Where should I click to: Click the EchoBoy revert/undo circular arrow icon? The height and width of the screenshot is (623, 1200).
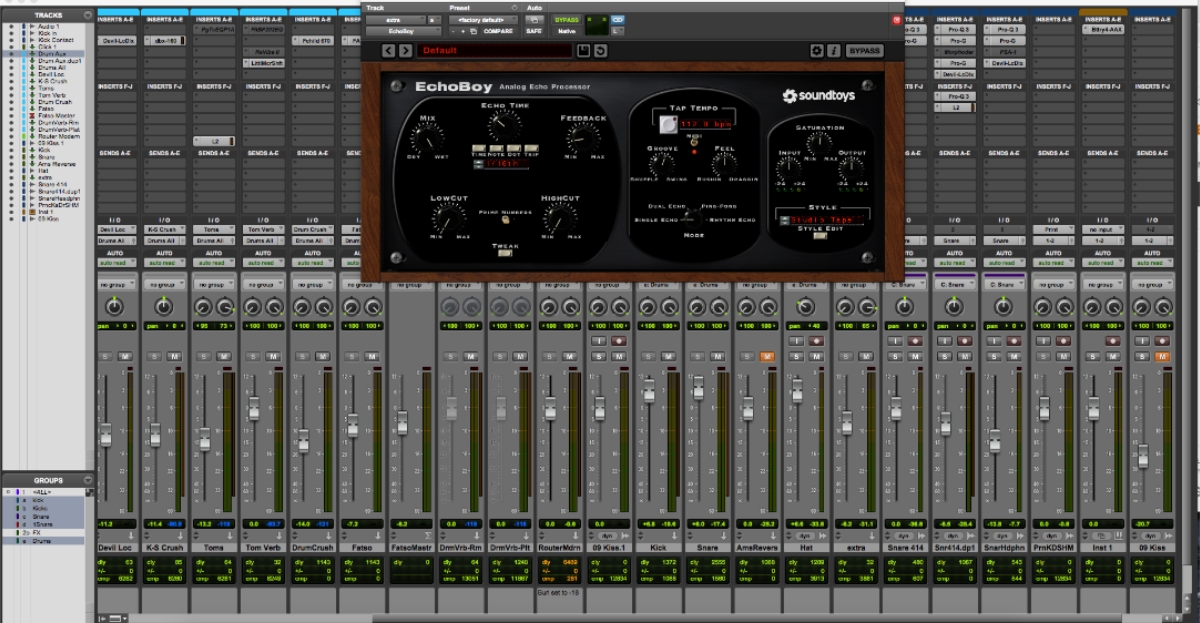pos(600,51)
